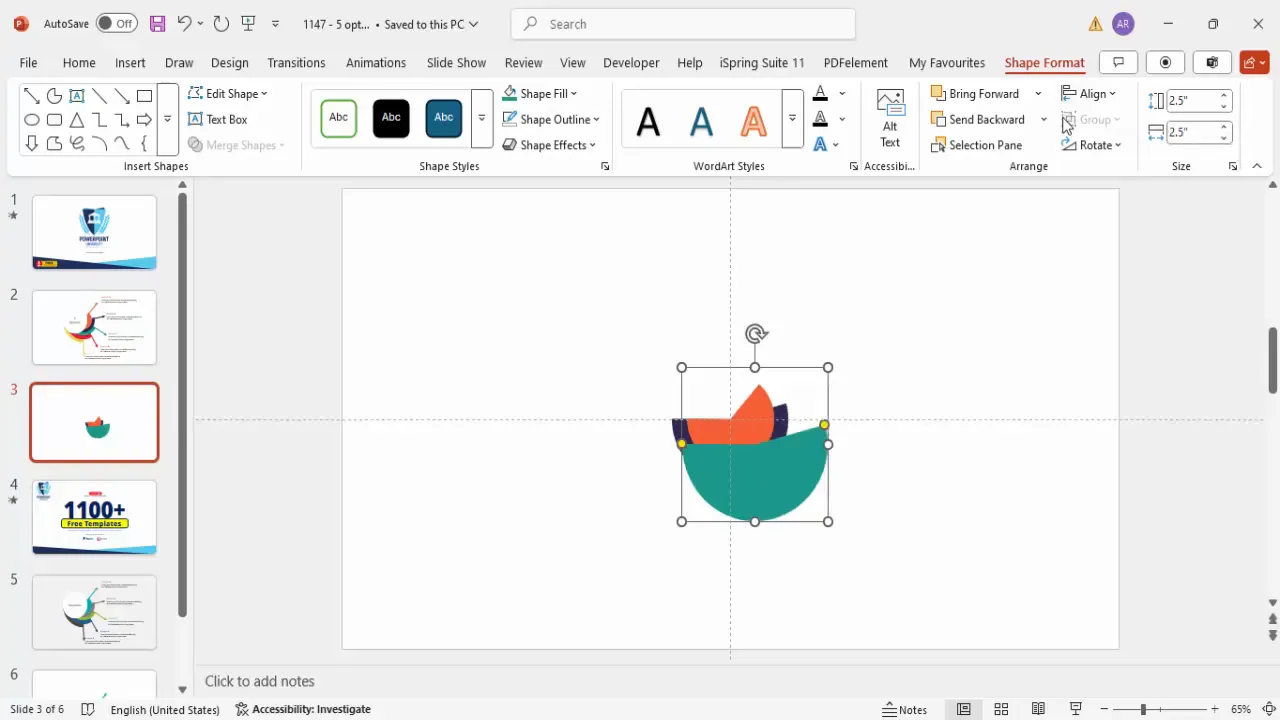Click Start From Beginning presentation icon
1280x720 pixels.
pos(249,23)
